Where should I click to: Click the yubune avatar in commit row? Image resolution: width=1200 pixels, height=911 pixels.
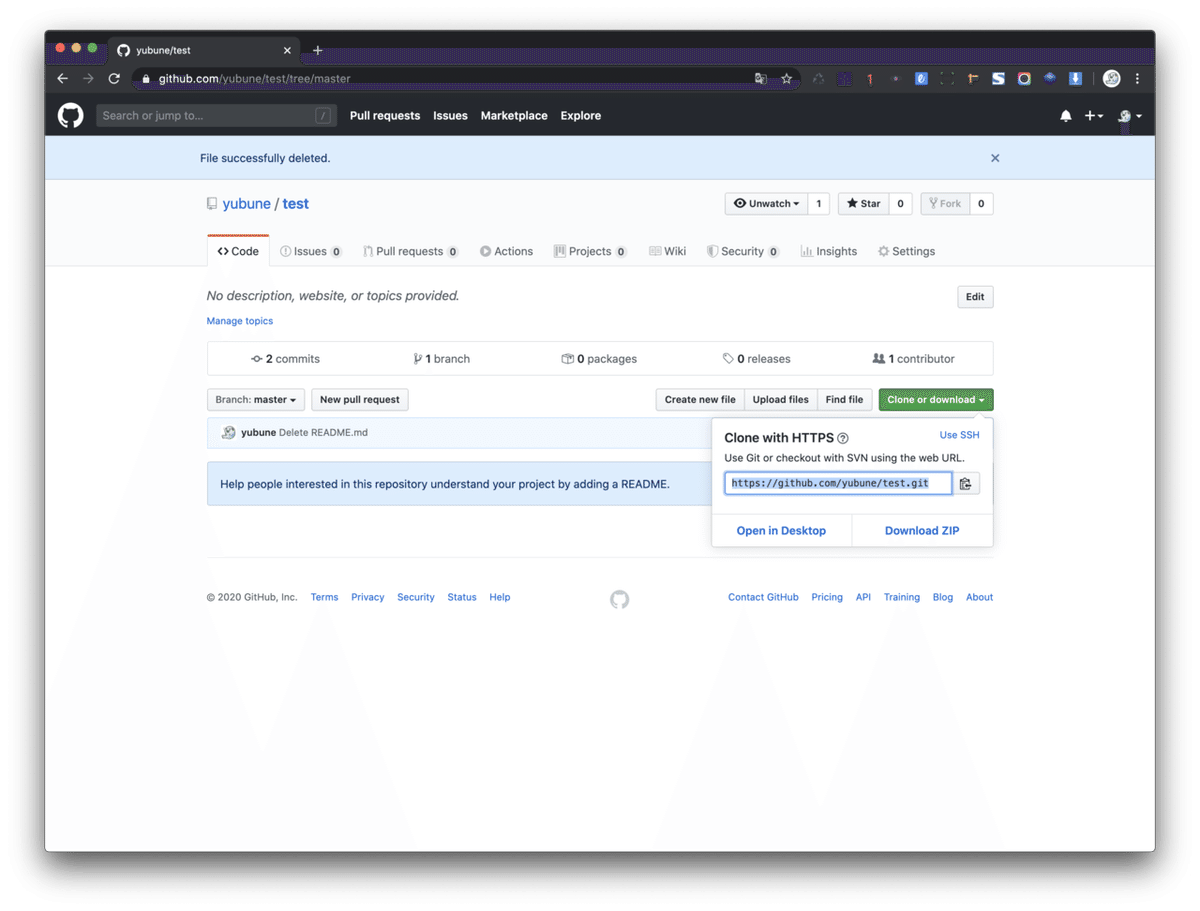228,433
